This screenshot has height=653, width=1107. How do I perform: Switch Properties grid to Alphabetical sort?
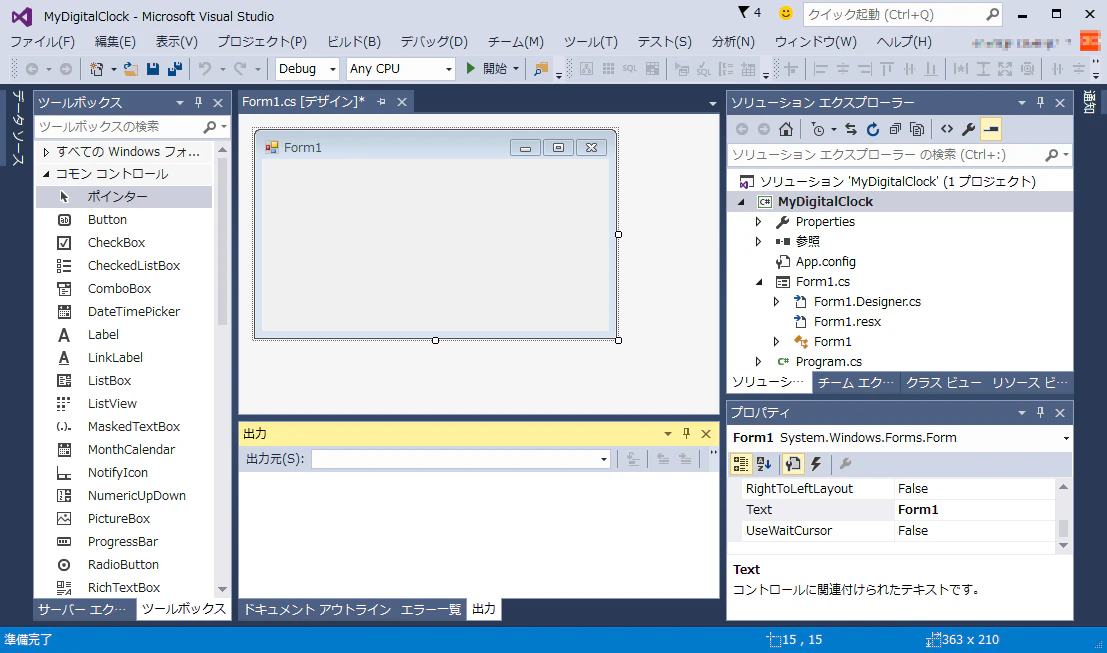764,464
